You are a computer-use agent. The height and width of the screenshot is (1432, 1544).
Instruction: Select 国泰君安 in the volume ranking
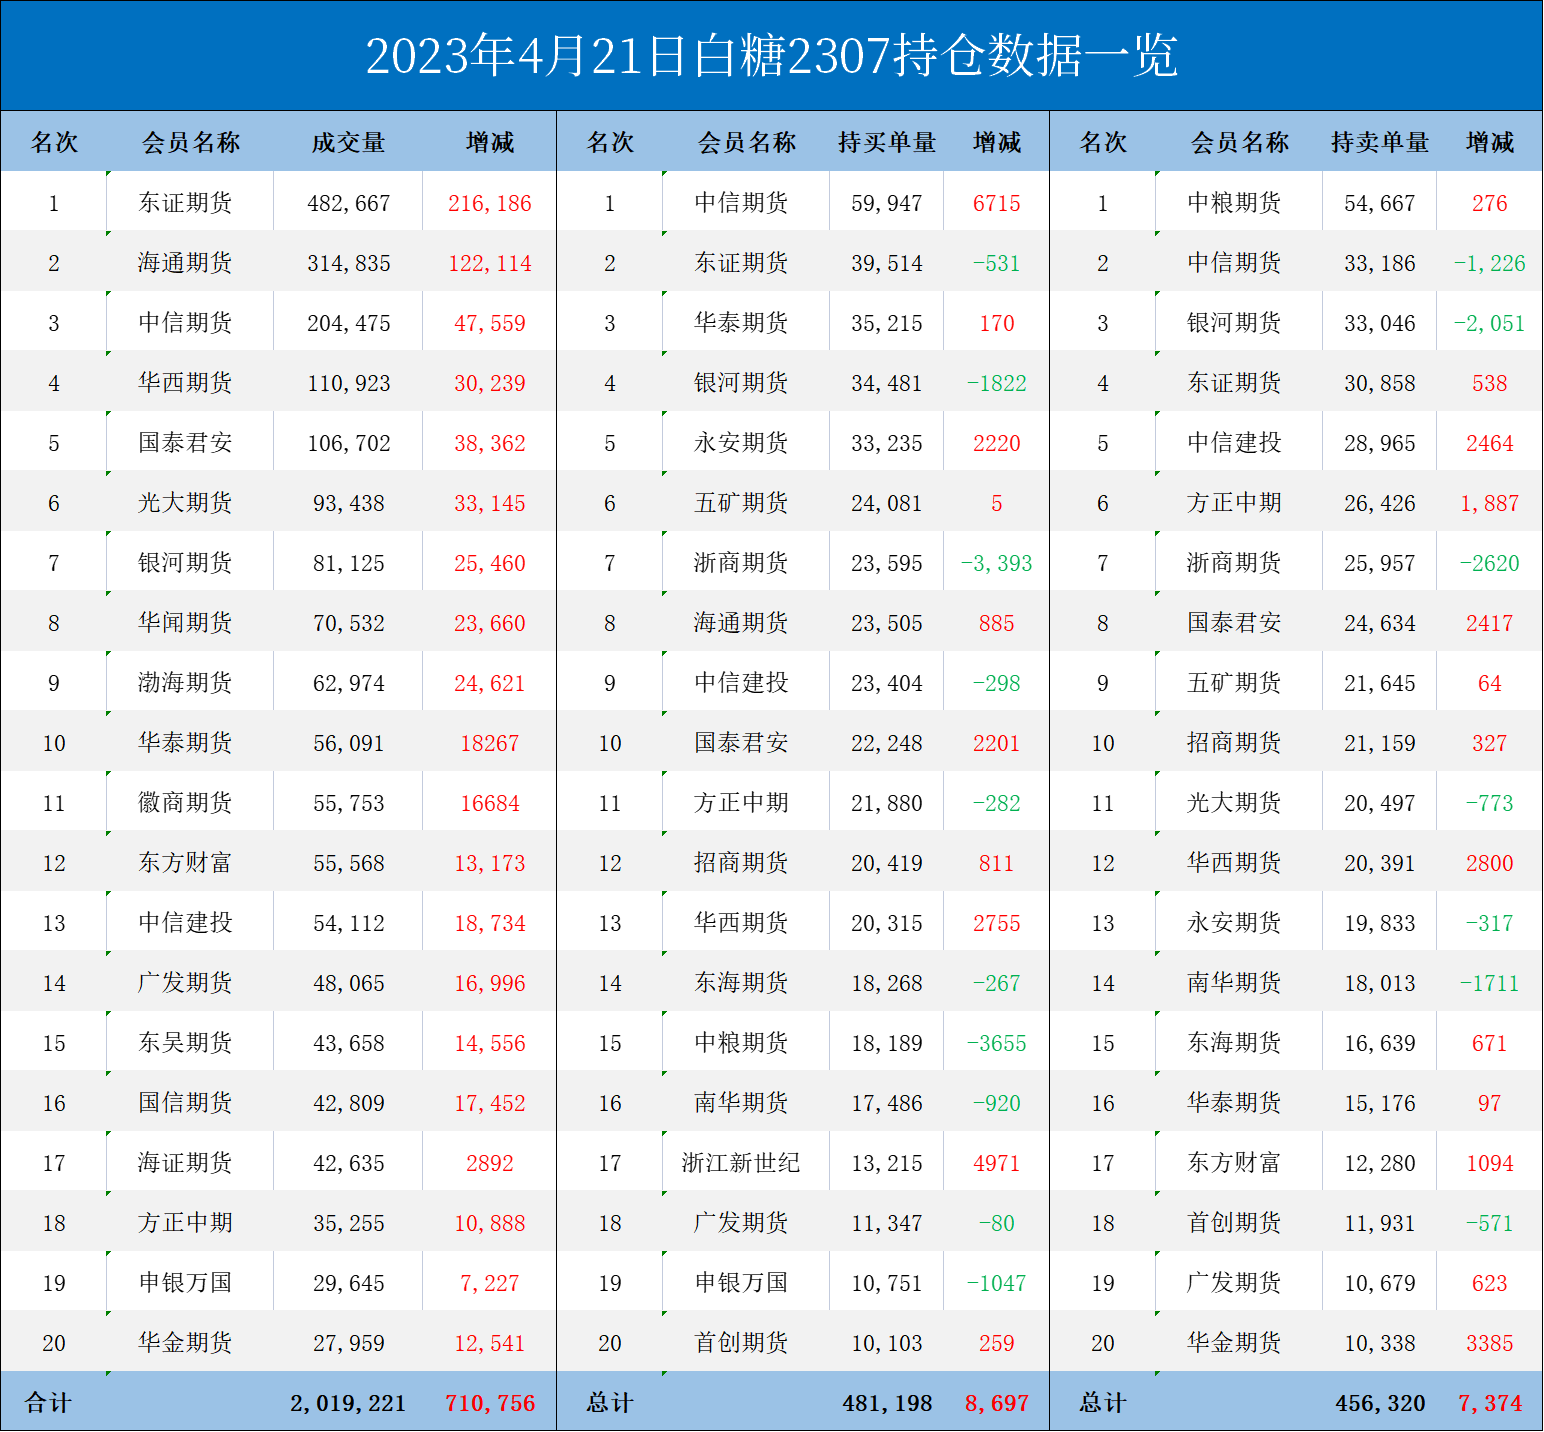[x=185, y=443]
